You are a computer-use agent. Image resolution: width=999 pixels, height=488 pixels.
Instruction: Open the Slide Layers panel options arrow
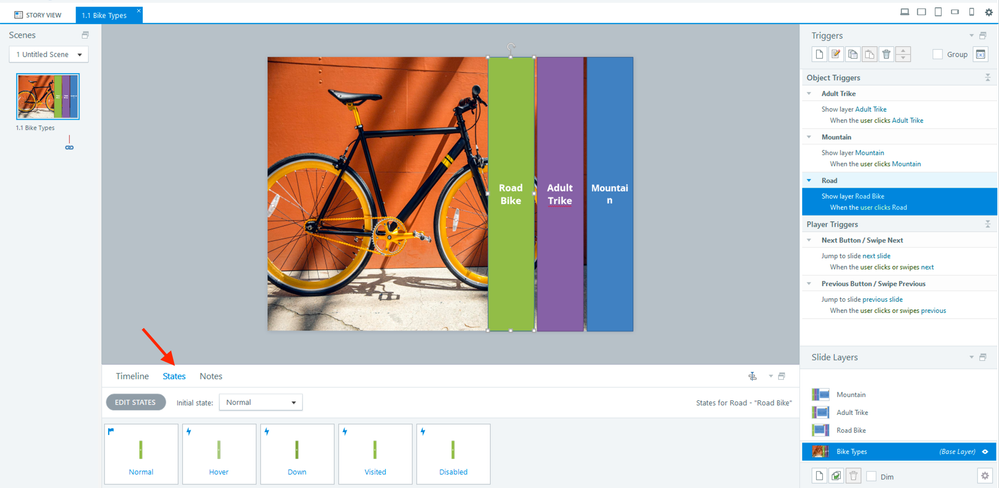click(972, 357)
